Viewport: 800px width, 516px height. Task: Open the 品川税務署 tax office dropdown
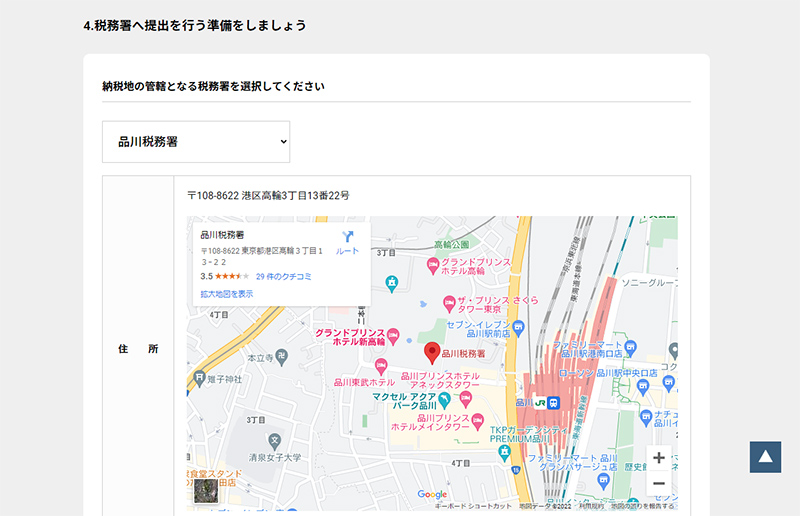196,142
